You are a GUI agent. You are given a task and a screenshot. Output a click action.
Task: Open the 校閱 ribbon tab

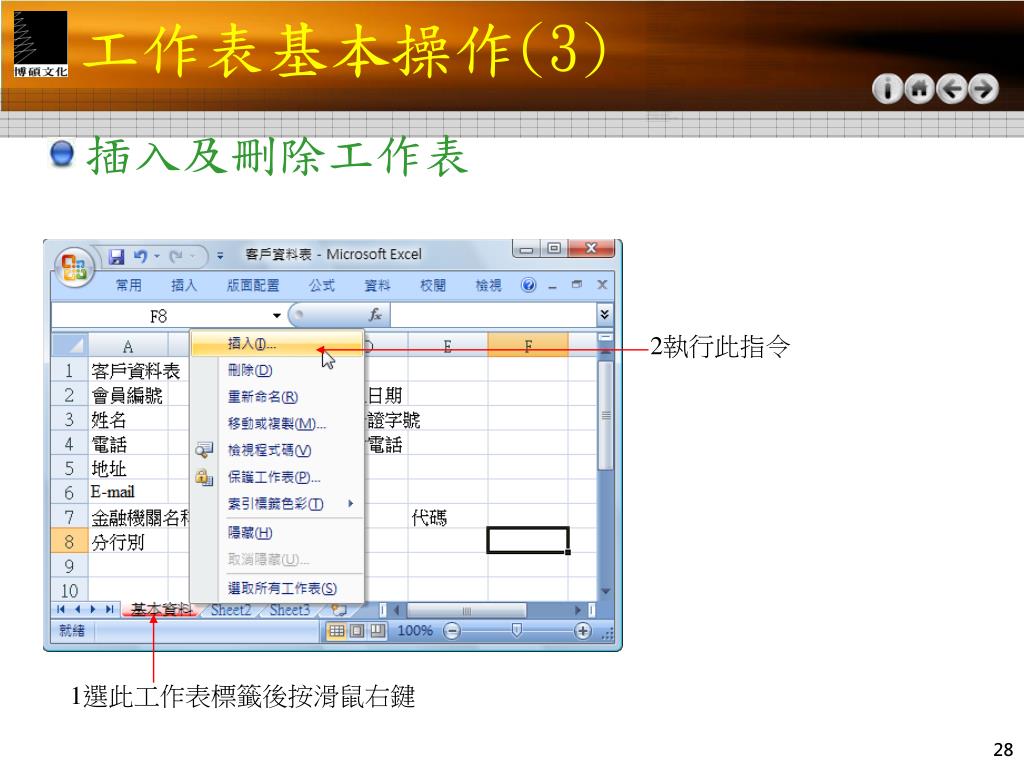(x=432, y=285)
